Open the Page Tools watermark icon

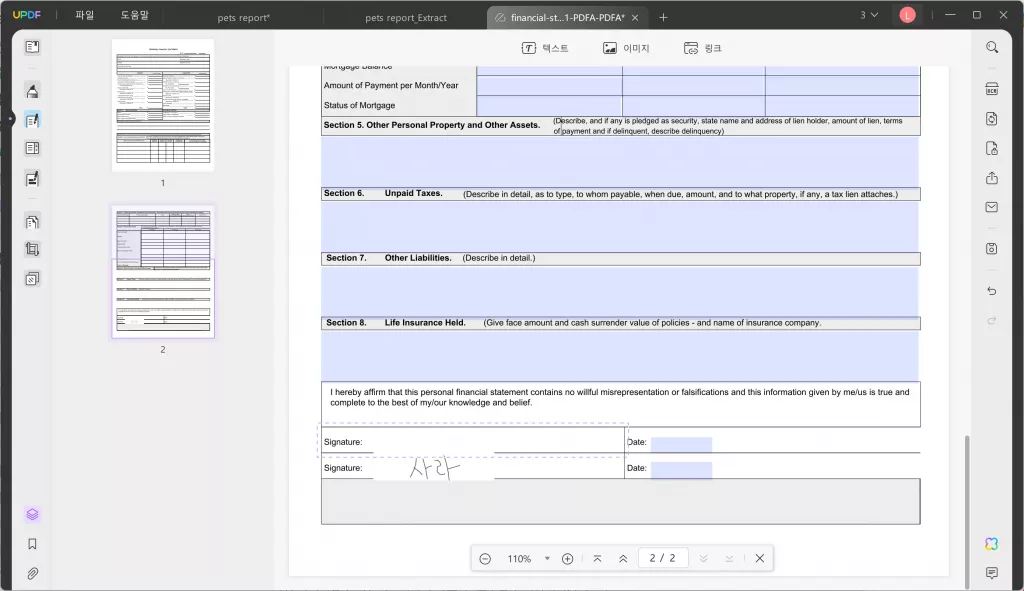click(32, 279)
